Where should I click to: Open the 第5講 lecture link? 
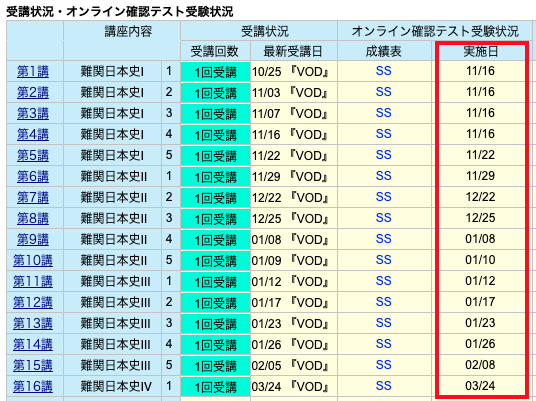tap(33, 156)
